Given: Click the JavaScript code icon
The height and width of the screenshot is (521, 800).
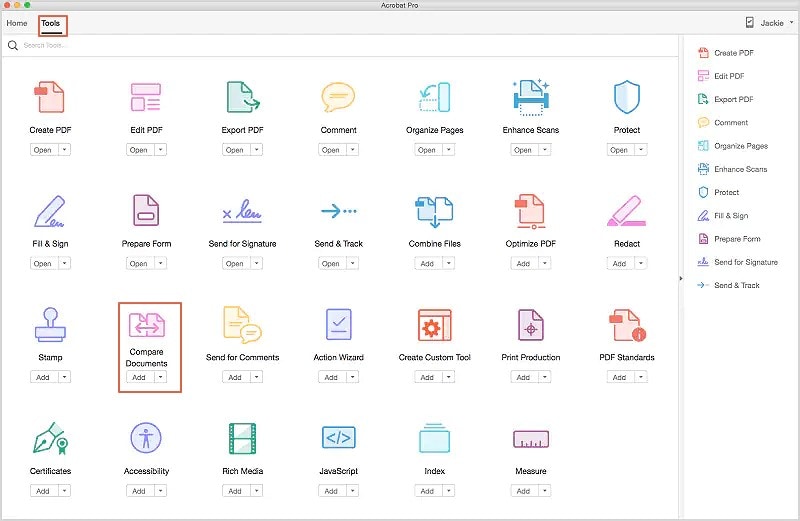Looking at the screenshot, I should [x=338, y=437].
